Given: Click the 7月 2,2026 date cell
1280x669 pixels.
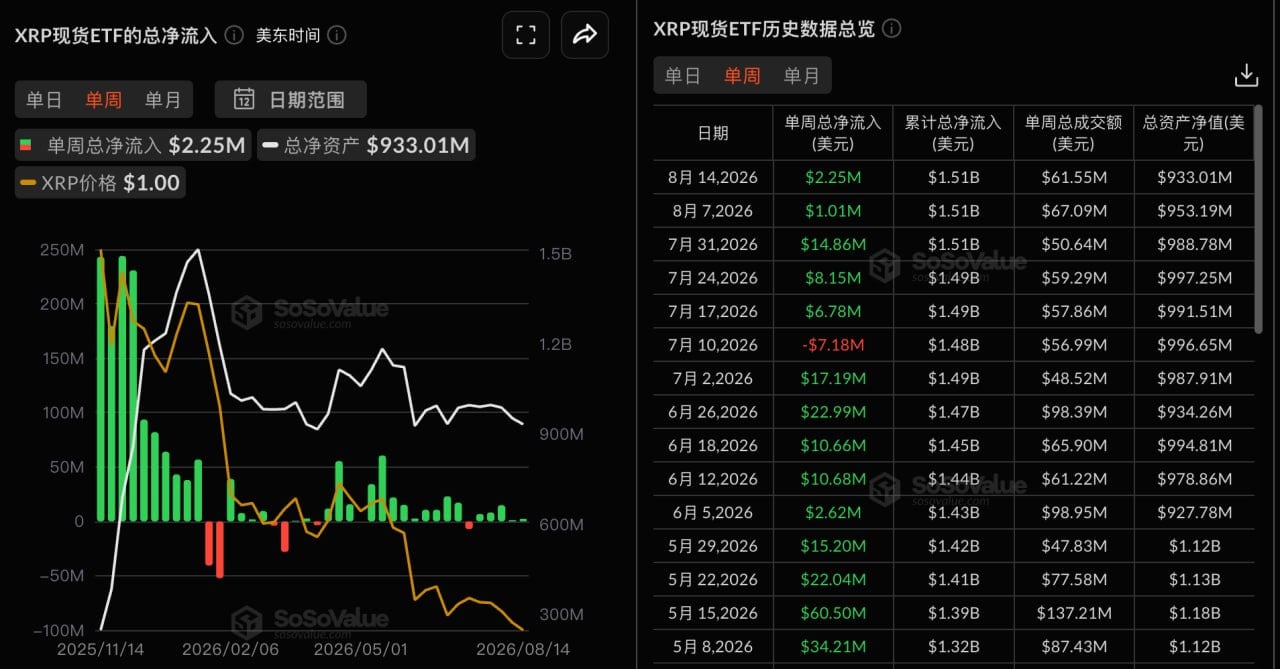Looking at the screenshot, I should (x=713, y=378).
